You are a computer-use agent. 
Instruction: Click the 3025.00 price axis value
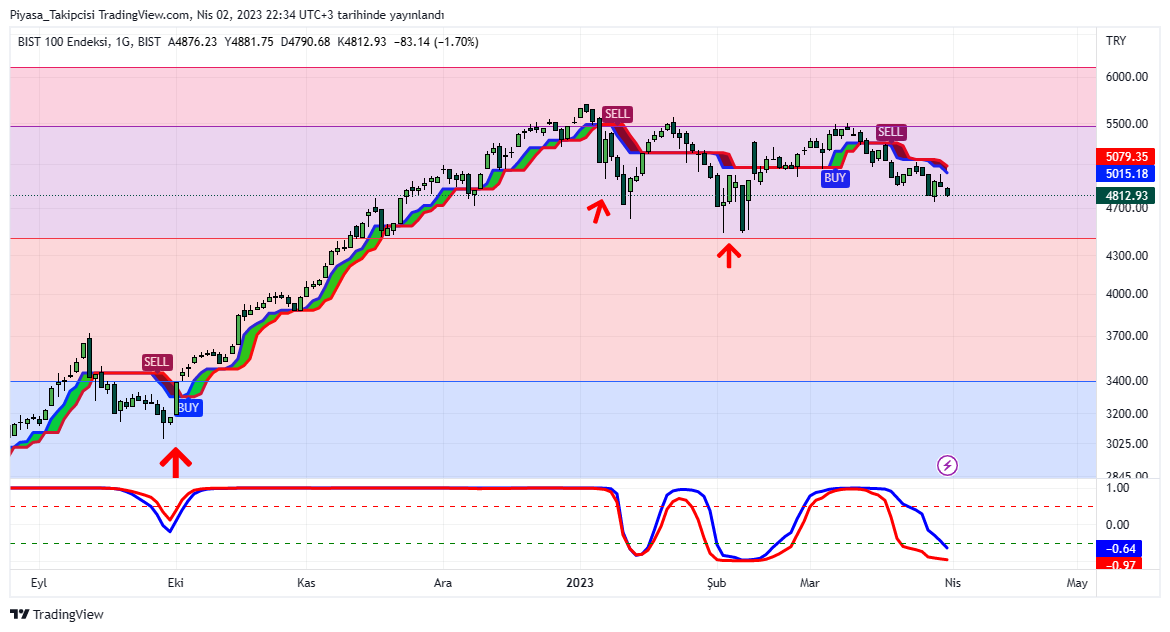(x=1127, y=444)
